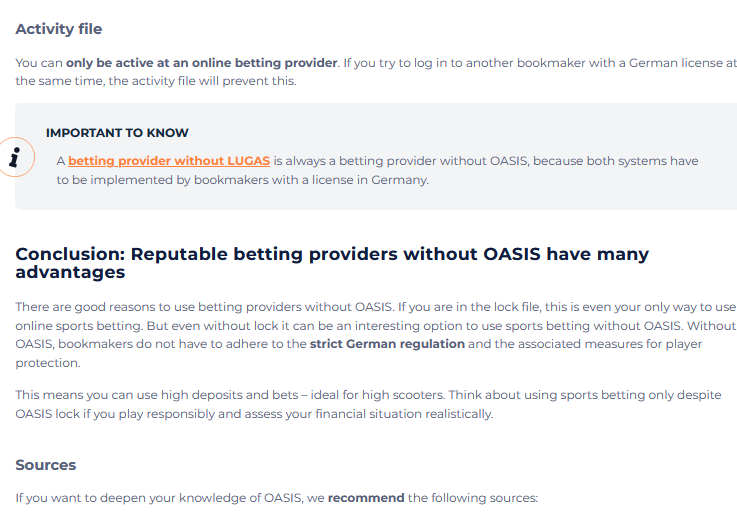
Task: Click bold text 'only be active at an online betting provider'
Action: coord(202,63)
